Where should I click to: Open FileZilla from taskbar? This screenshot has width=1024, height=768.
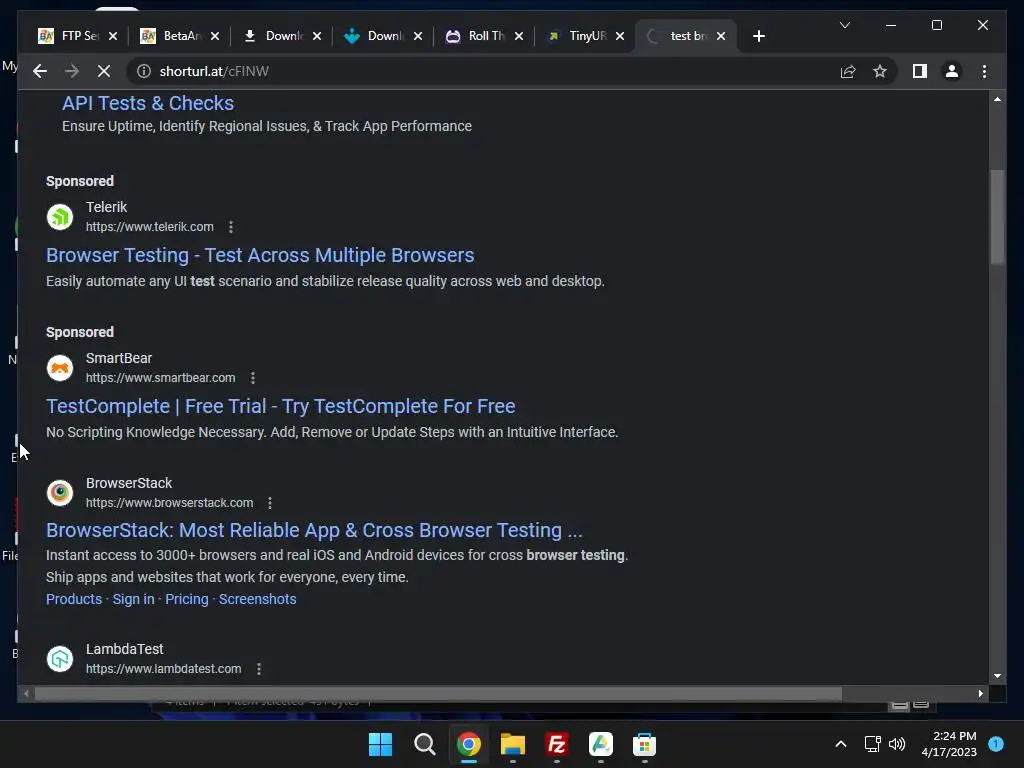click(556, 744)
